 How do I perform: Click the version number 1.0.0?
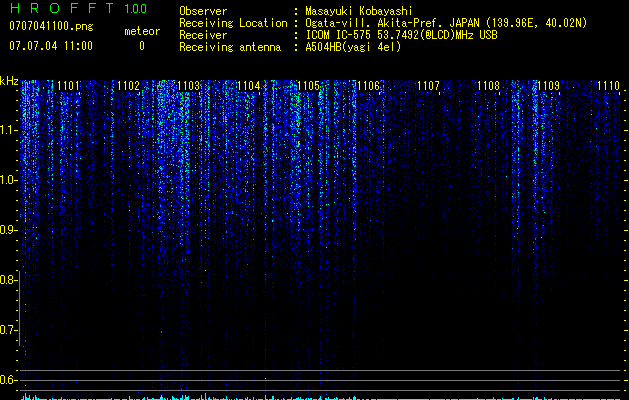(x=135, y=9)
